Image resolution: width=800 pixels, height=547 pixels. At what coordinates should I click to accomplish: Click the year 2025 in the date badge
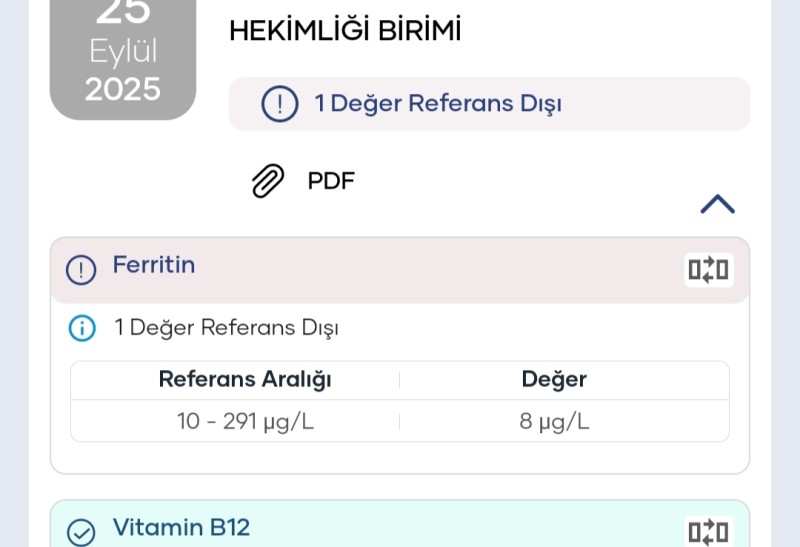(x=123, y=90)
